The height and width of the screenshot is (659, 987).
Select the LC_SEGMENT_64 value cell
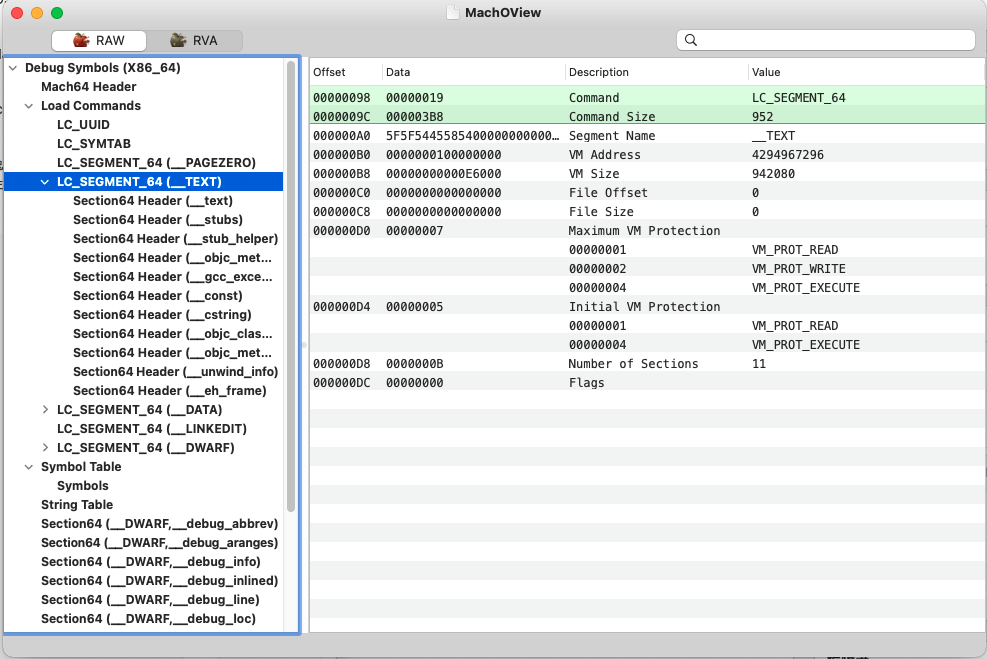[798, 98]
